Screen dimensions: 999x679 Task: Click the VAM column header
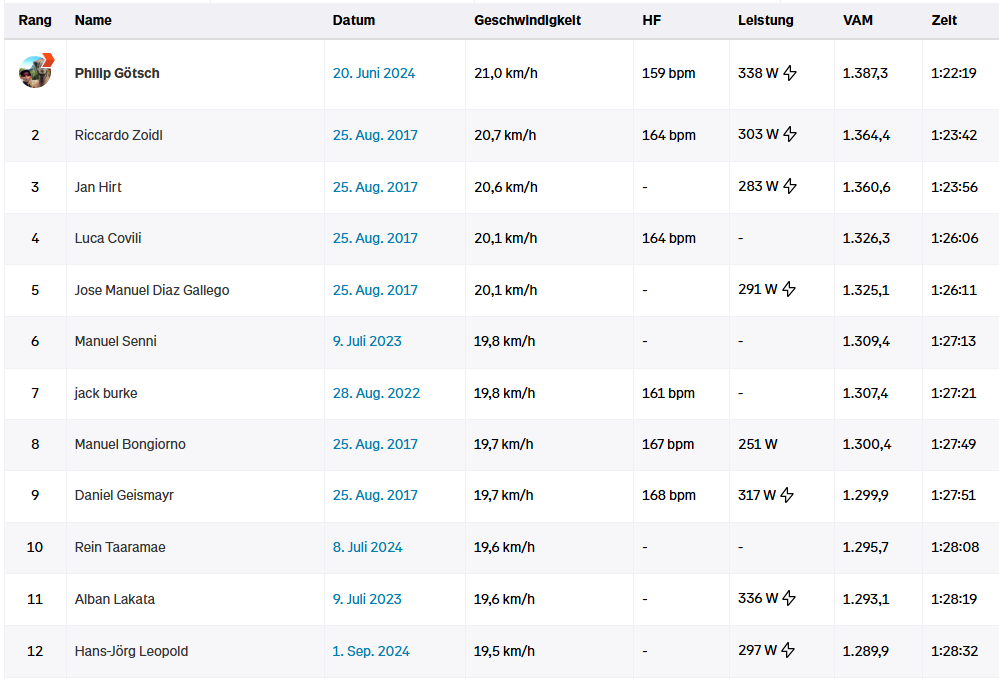[858, 20]
